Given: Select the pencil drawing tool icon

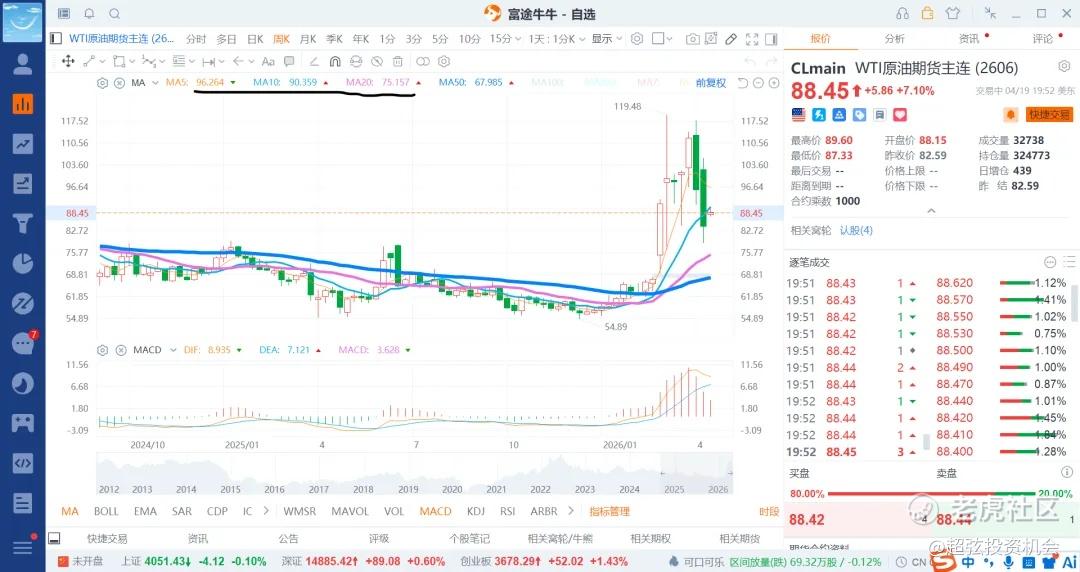Looking at the screenshot, I should 731,39.
